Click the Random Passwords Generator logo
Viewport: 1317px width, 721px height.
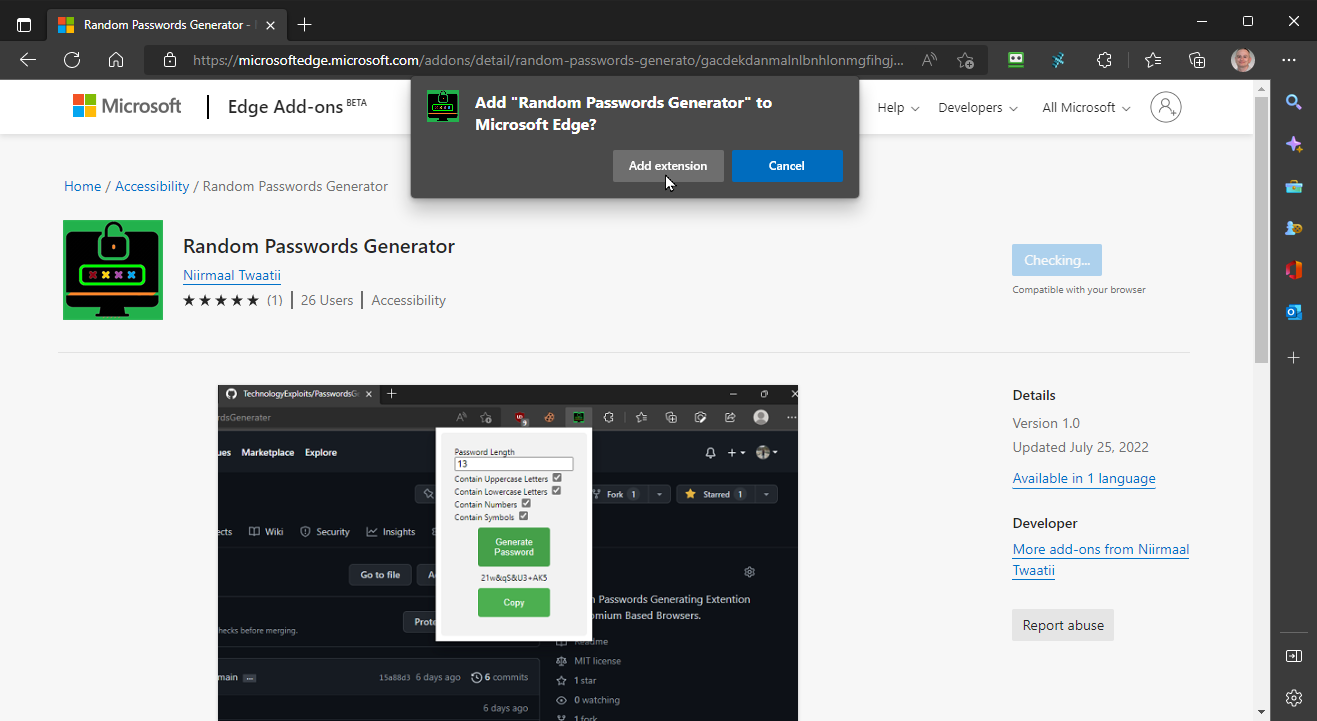pos(113,270)
